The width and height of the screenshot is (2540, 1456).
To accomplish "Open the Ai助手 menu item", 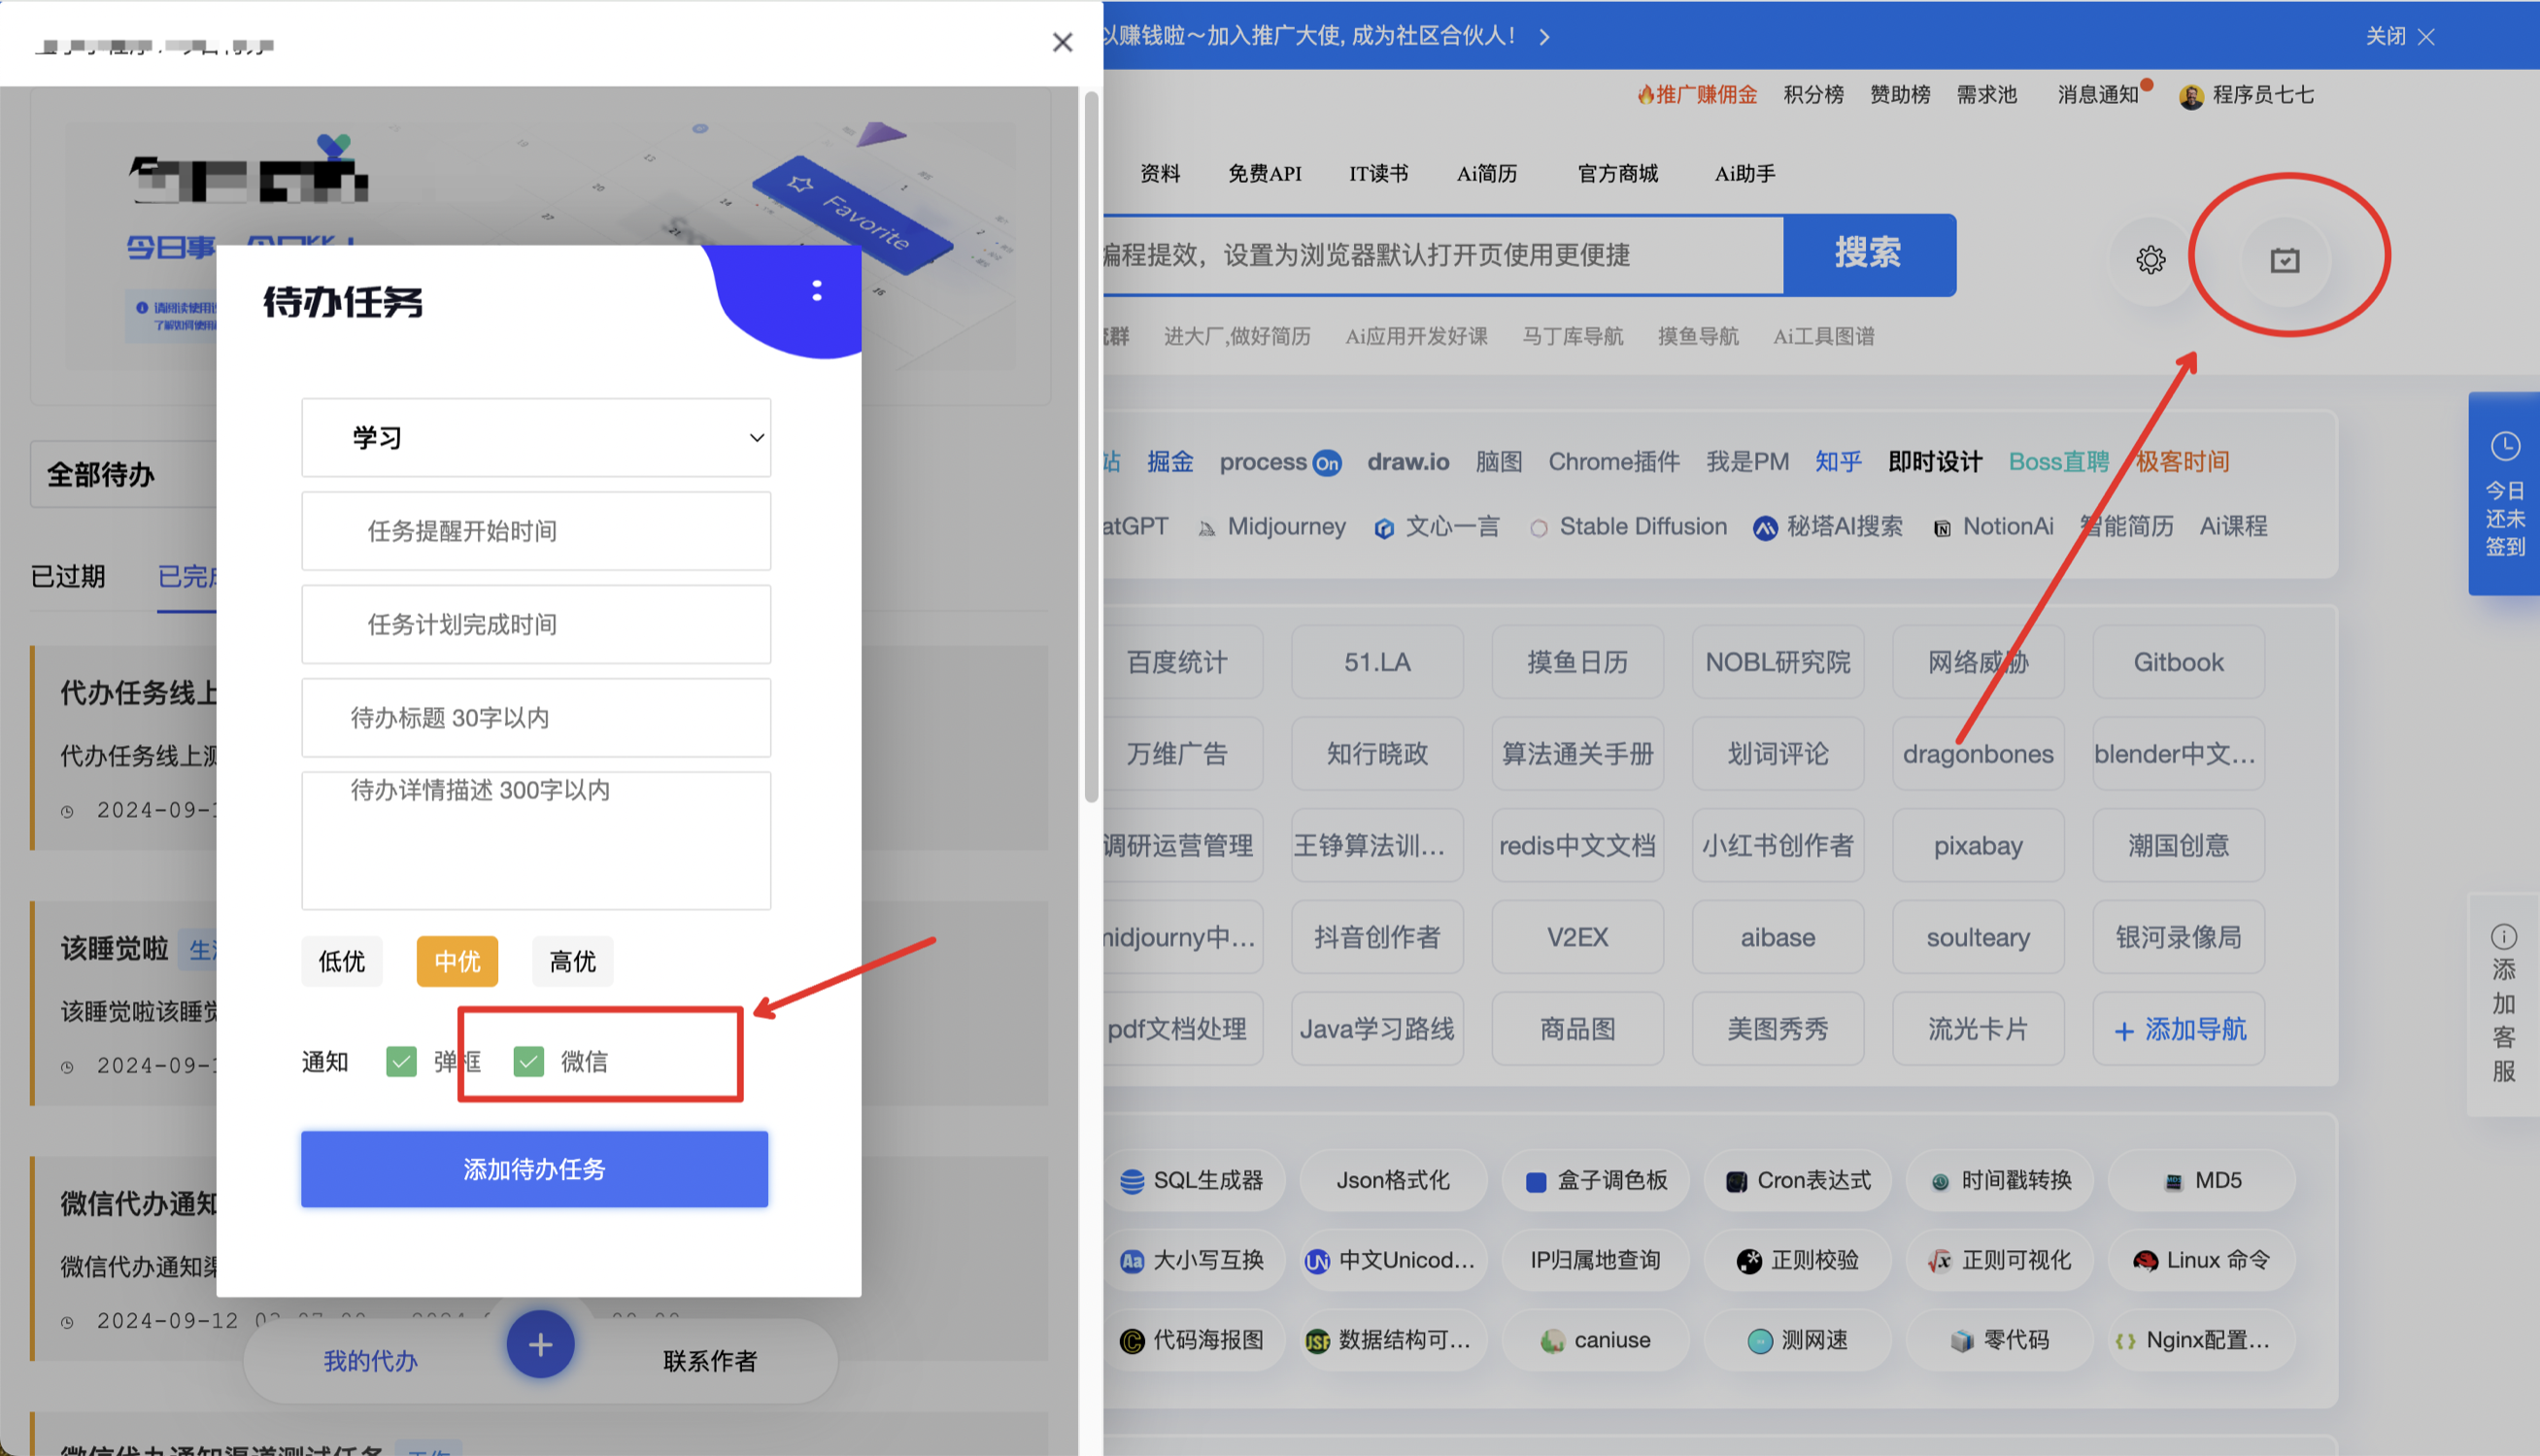I will [1744, 174].
